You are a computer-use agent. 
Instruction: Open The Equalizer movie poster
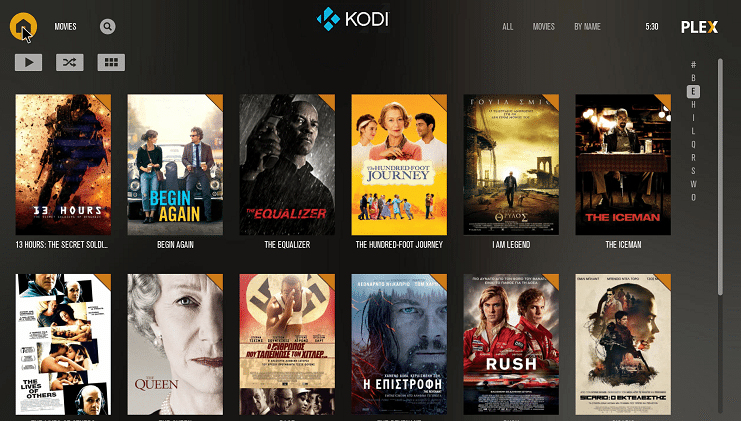(x=287, y=164)
